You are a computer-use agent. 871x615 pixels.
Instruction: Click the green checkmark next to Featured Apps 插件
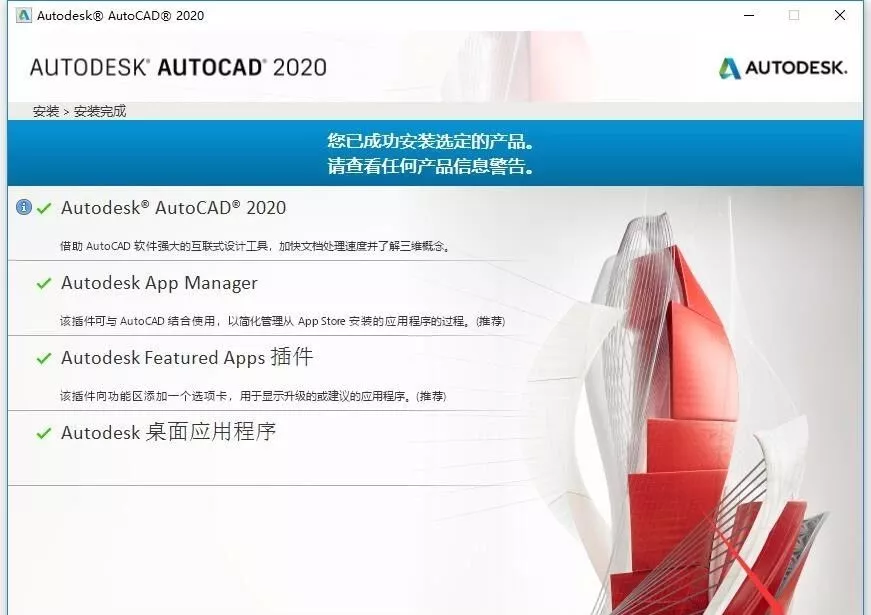click(44, 359)
